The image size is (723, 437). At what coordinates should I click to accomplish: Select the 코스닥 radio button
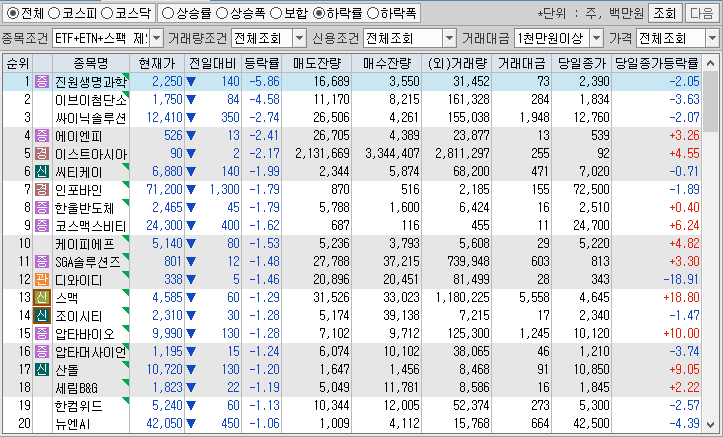107,13
